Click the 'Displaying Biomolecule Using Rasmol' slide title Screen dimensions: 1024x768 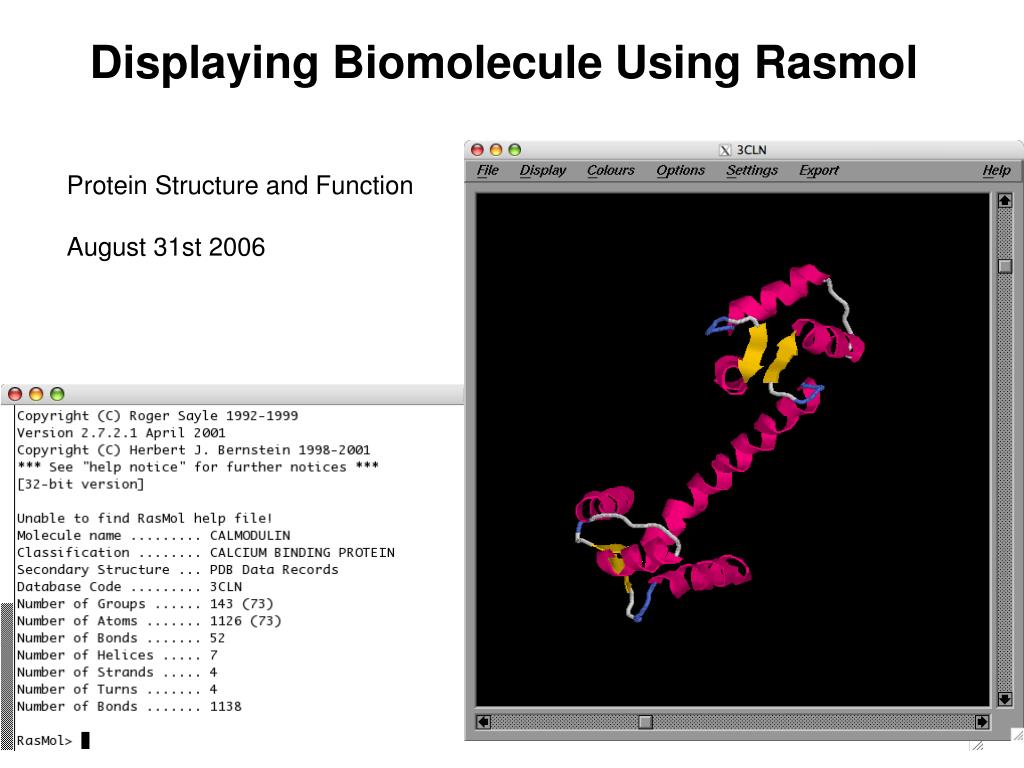click(x=504, y=63)
